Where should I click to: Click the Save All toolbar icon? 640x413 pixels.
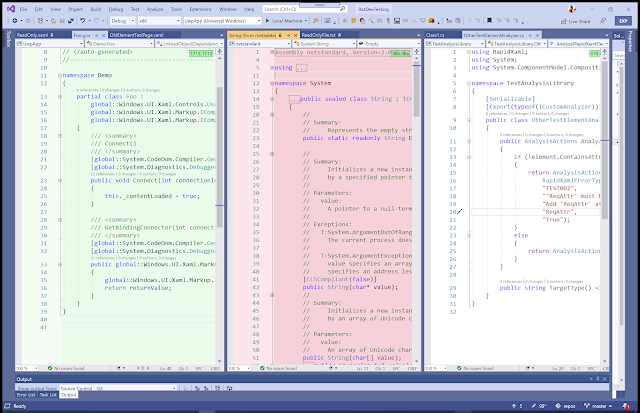coord(73,19)
